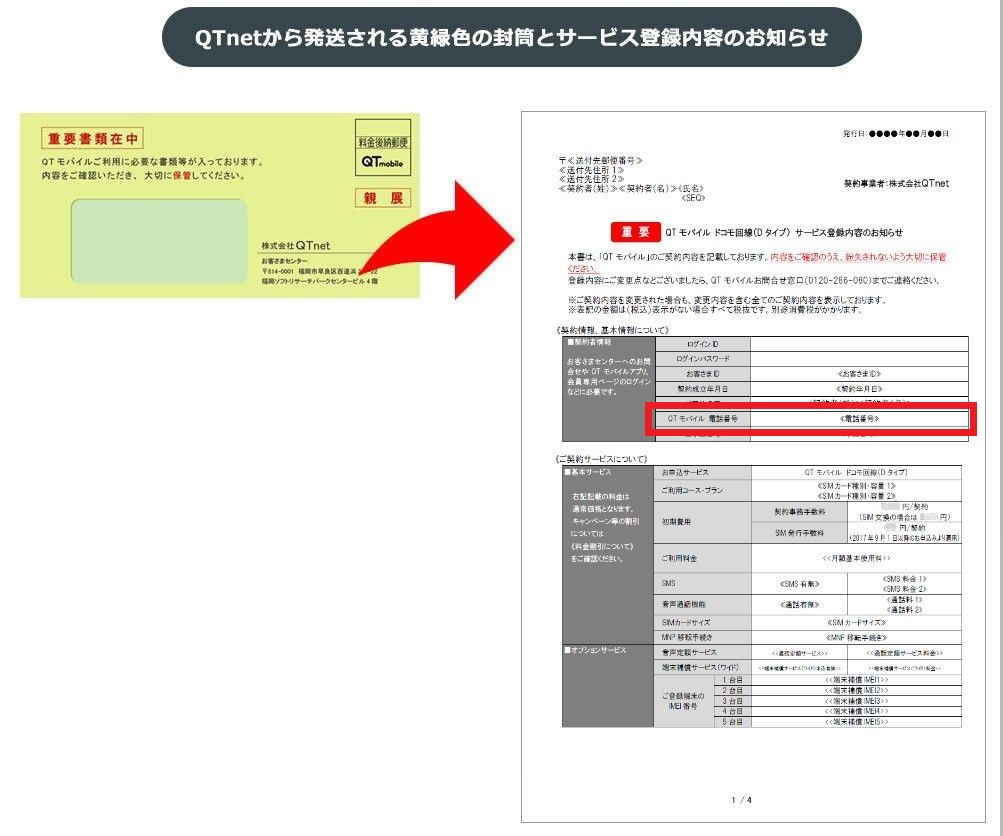
Task: Click the '≪契約年月日≫' value cell
Action: [x=859, y=389]
